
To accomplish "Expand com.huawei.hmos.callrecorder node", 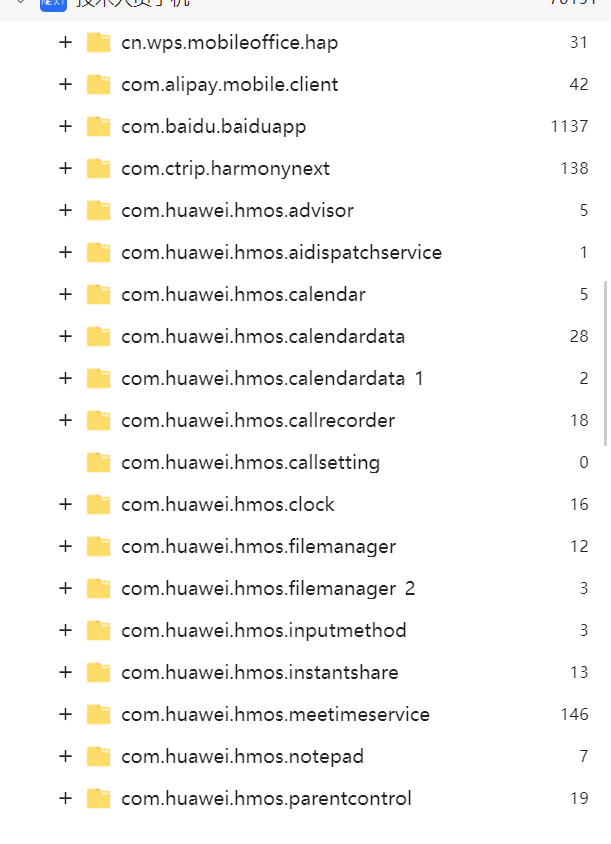I will click(65, 420).
